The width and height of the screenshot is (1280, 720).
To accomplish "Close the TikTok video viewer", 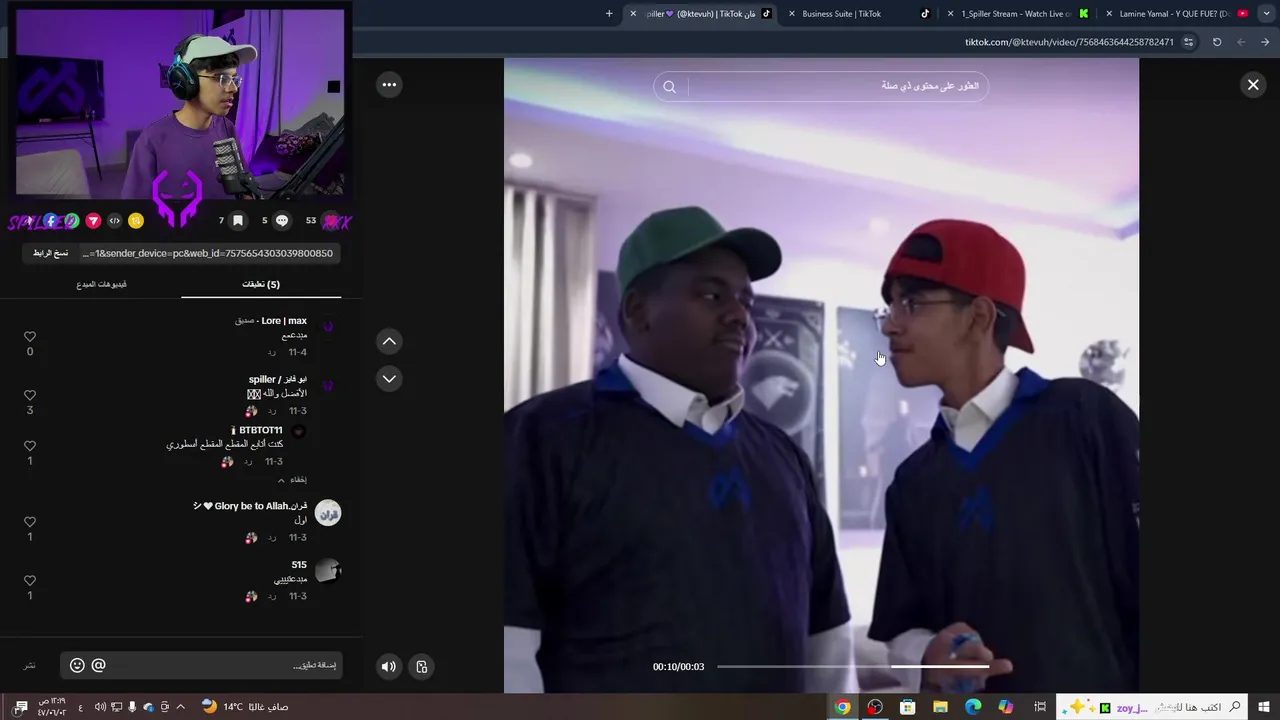I will 1253,85.
